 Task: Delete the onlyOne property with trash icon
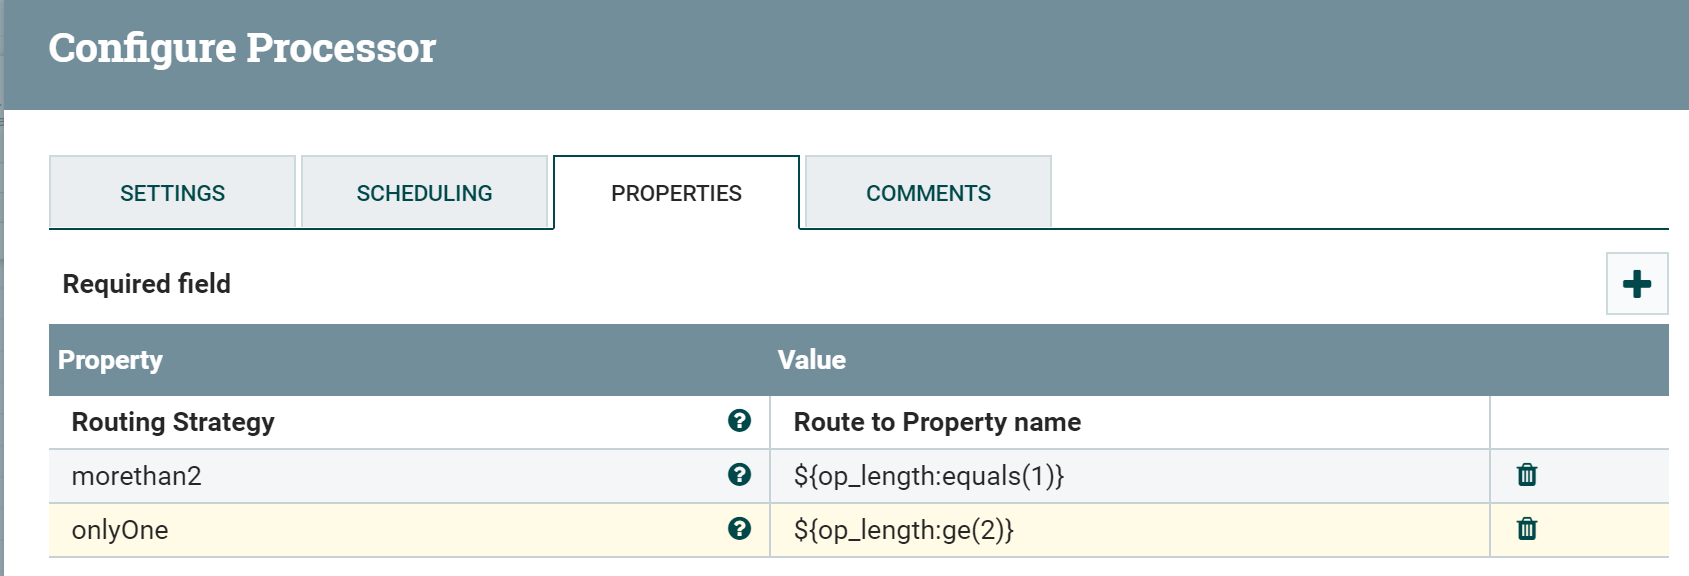pyautogui.click(x=1526, y=529)
